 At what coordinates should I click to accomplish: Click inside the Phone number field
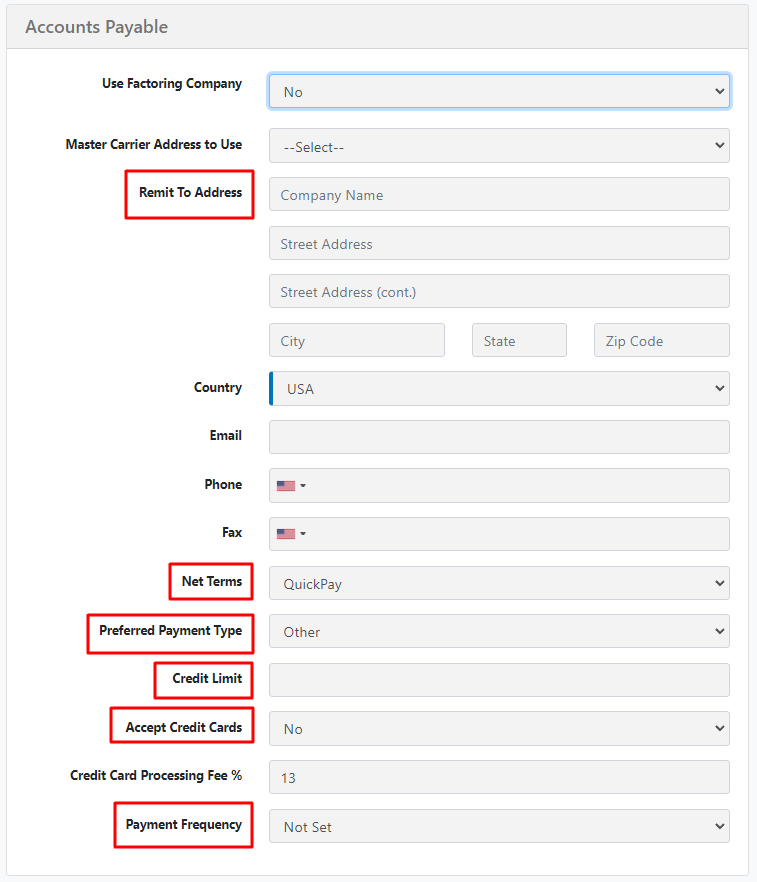517,485
